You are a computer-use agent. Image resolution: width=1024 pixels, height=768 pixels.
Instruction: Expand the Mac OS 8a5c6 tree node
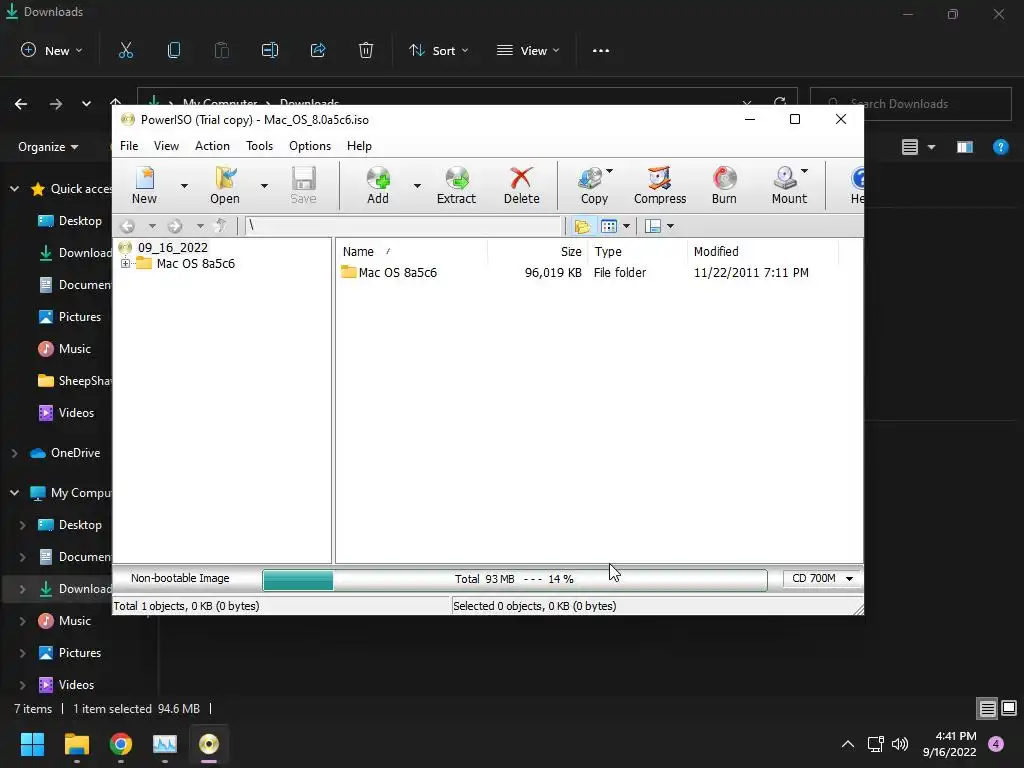pyautogui.click(x=125, y=264)
